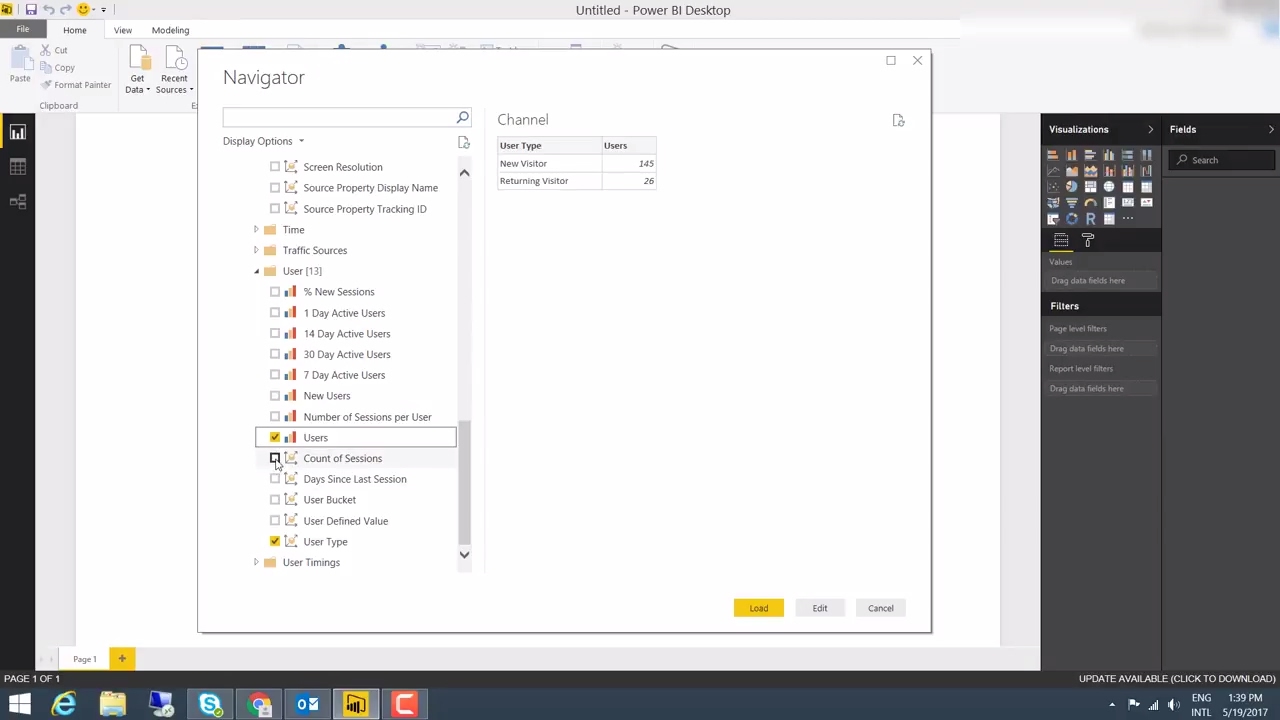Click the Navigator tree vertical scrollbar thumb
This screenshot has width=1280, height=720.
click(x=464, y=482)
